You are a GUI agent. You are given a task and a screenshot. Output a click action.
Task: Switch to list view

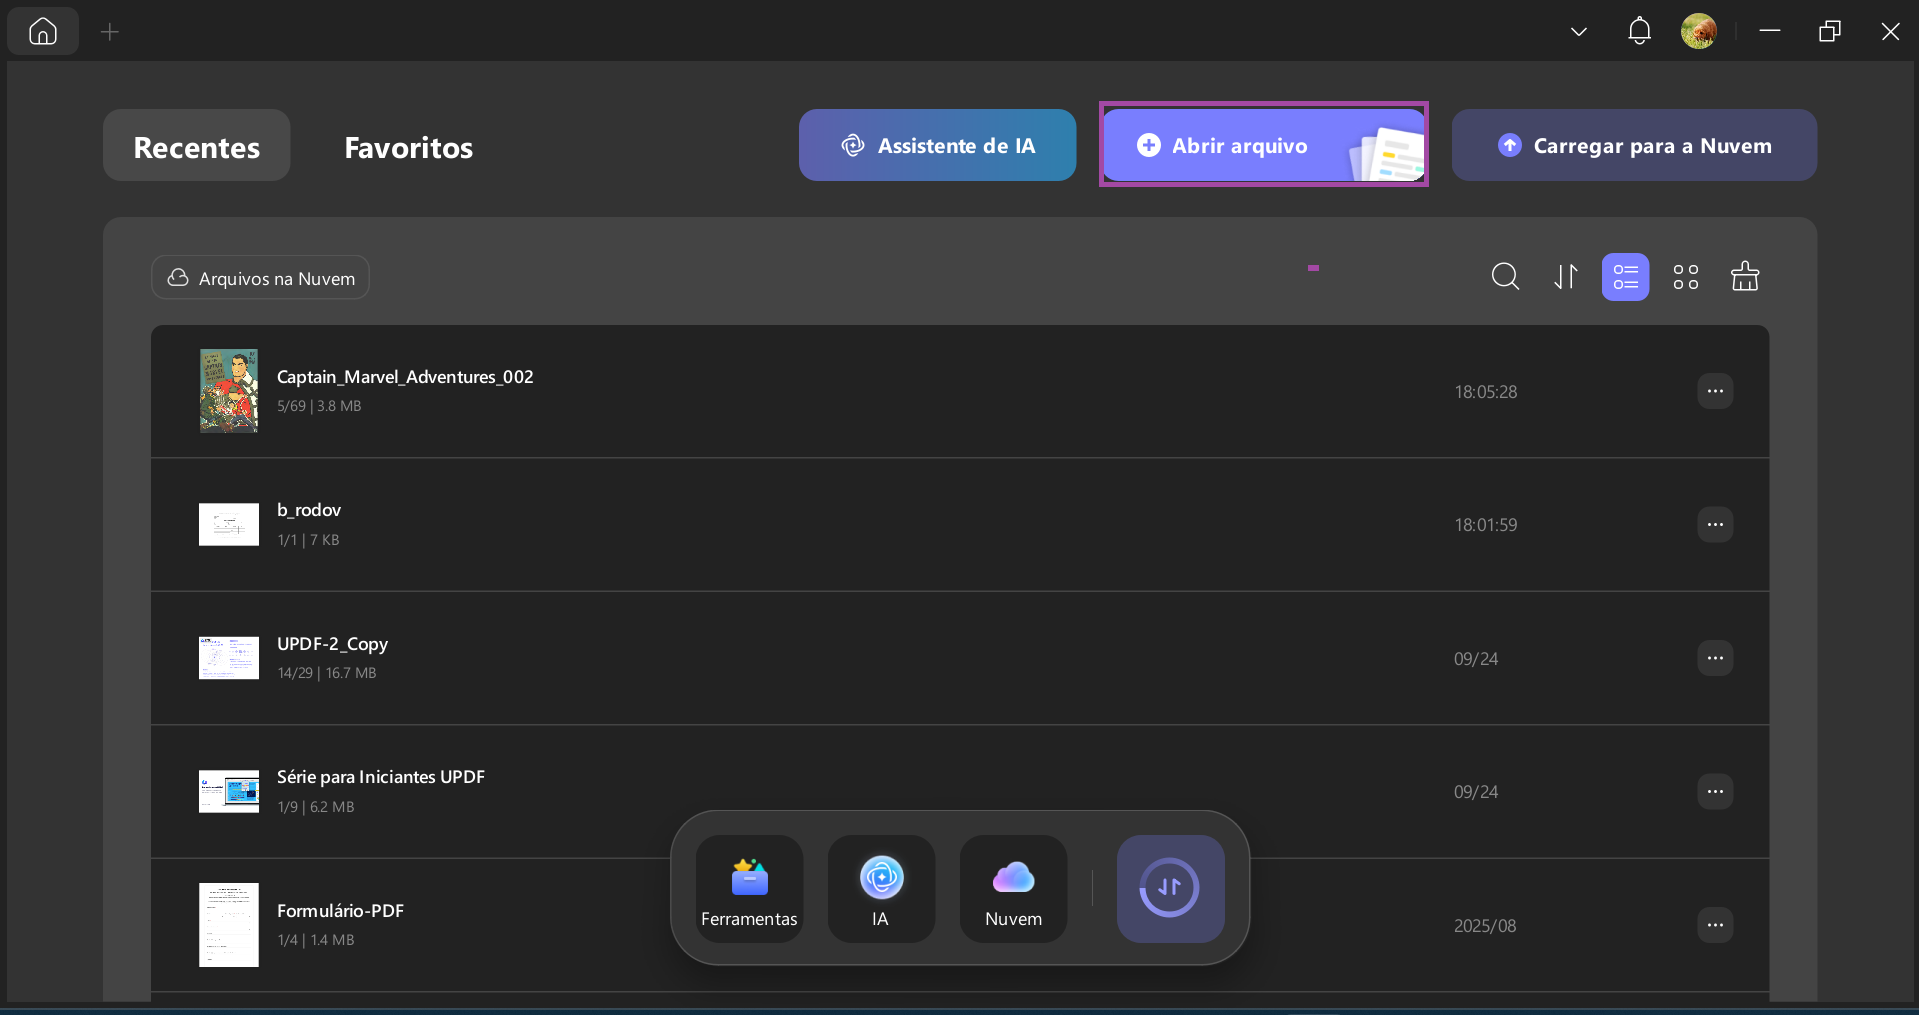tap(1626, 277)
